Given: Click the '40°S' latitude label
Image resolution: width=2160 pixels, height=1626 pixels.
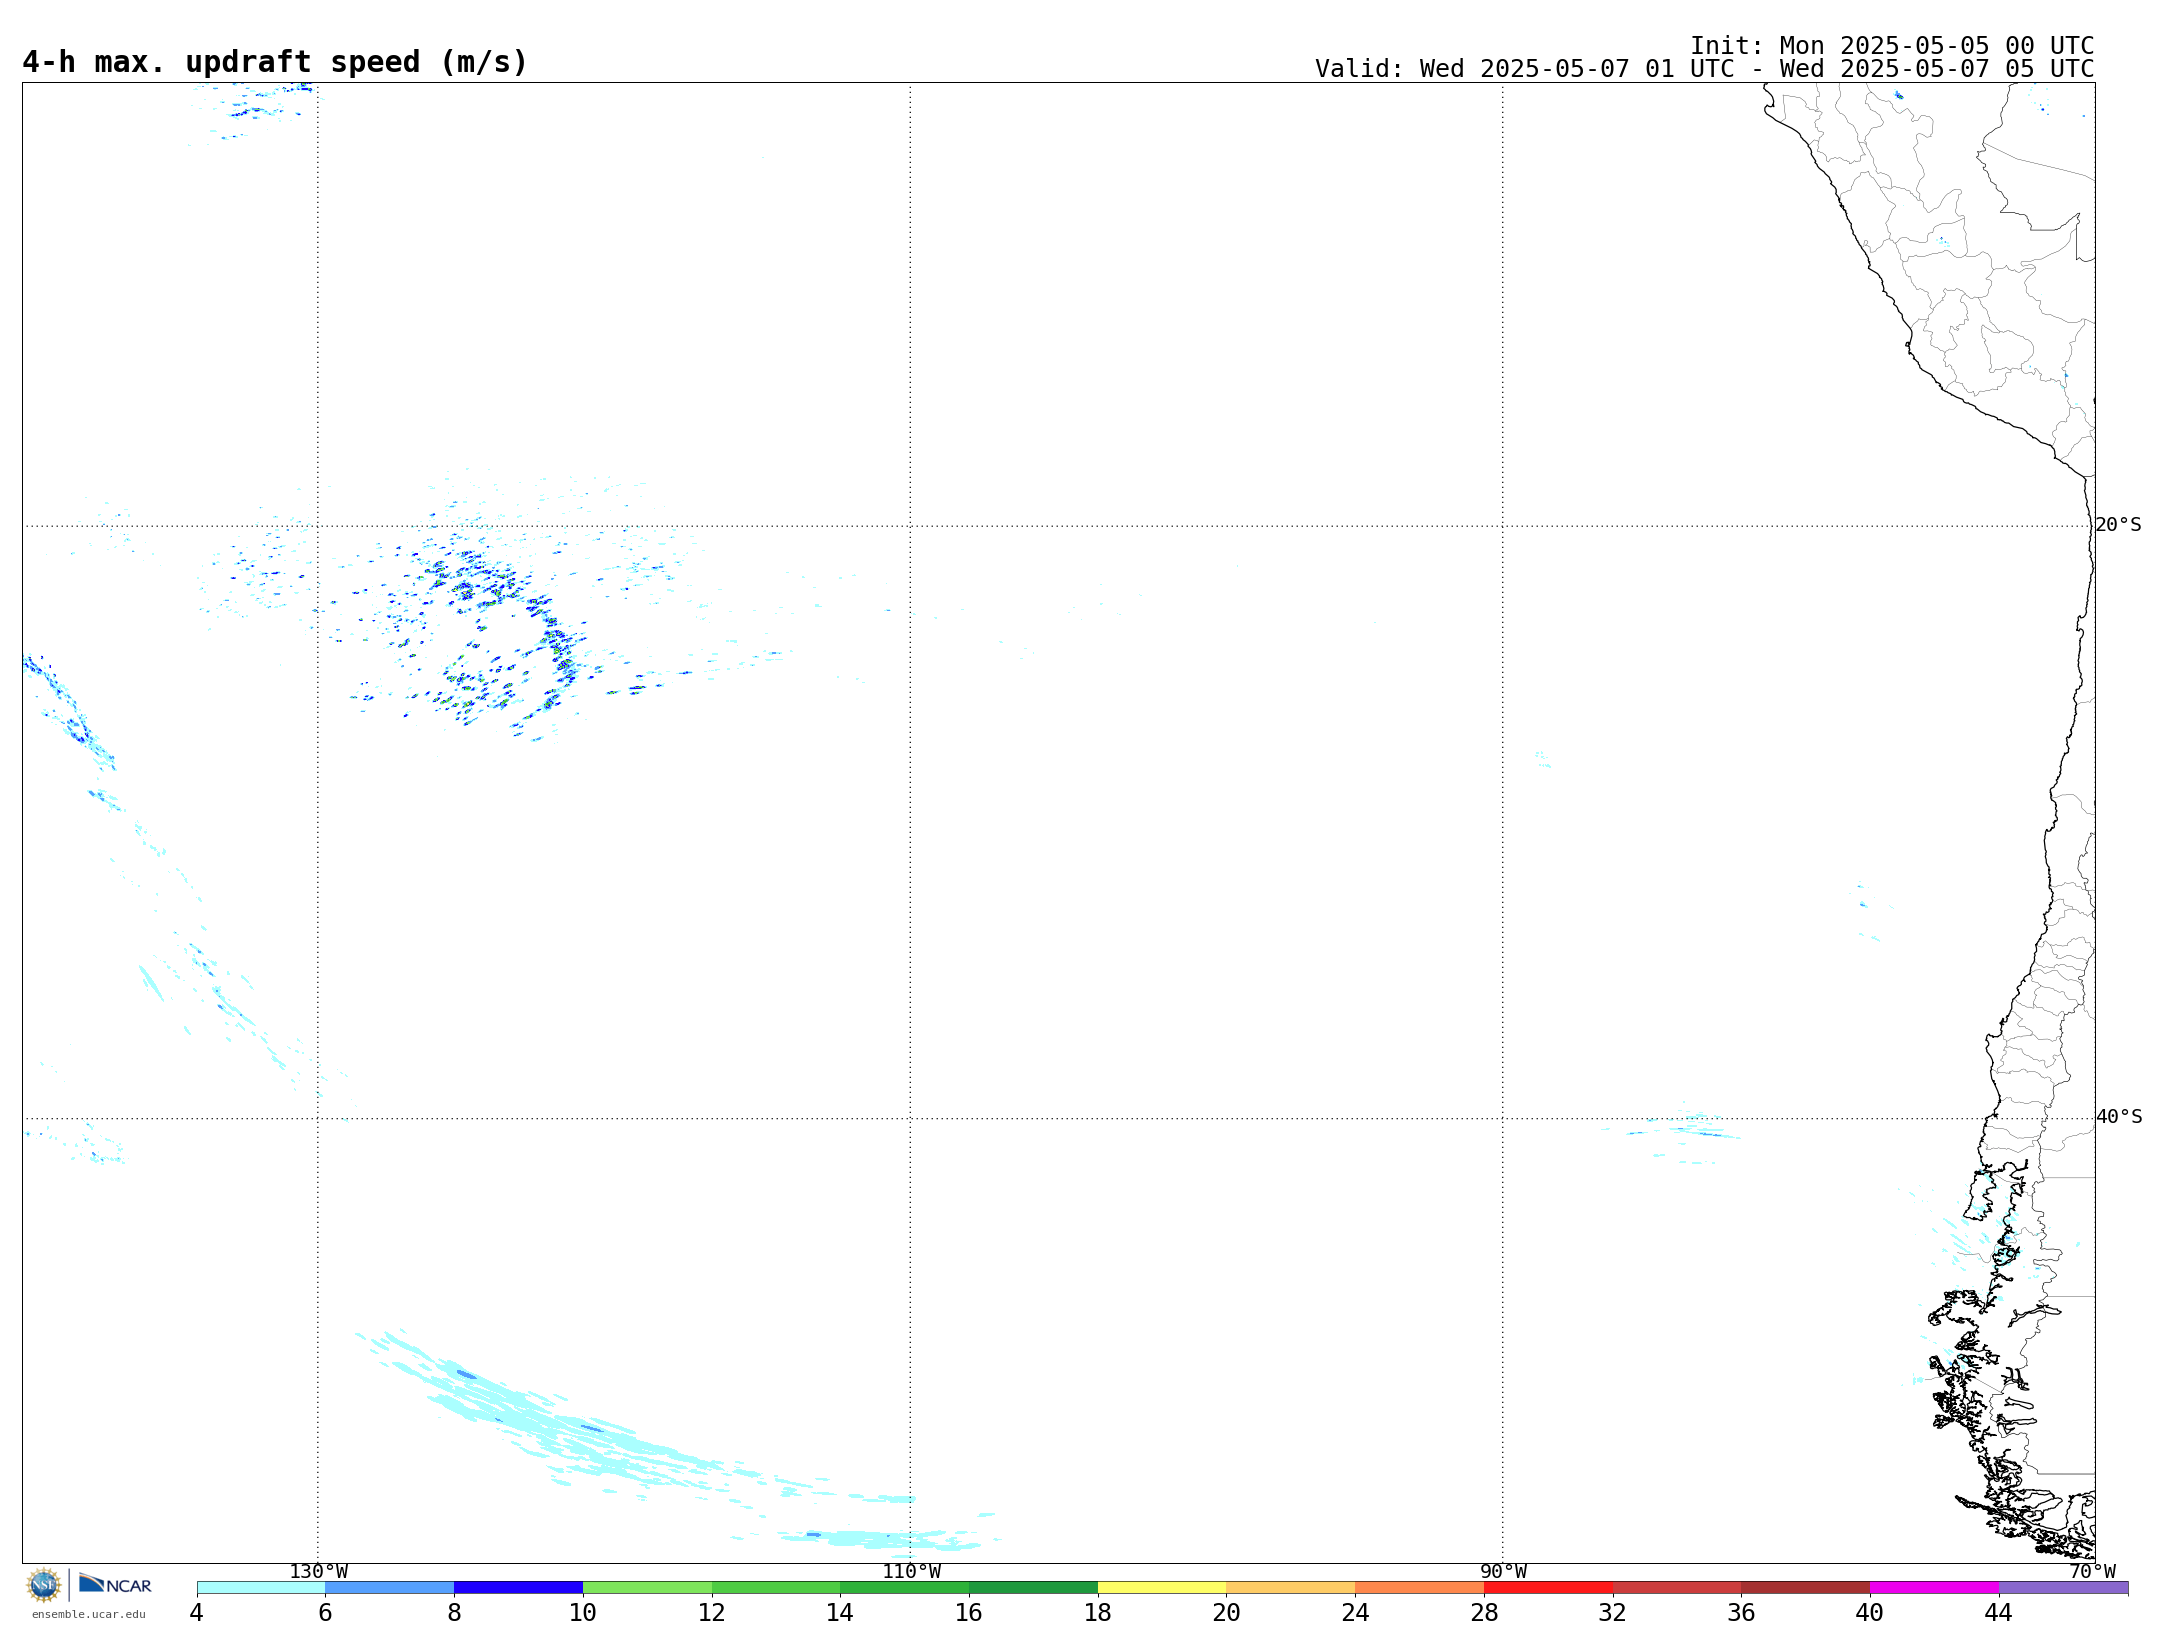Looking at the screenshot, I should pos(2119,1117).
